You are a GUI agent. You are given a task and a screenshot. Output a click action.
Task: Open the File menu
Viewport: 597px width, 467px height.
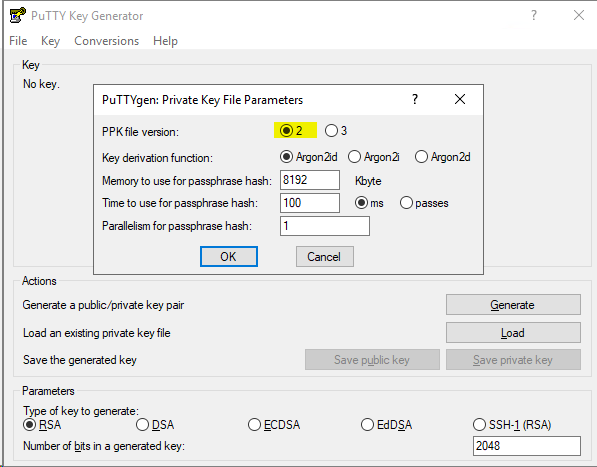point(18,41)
